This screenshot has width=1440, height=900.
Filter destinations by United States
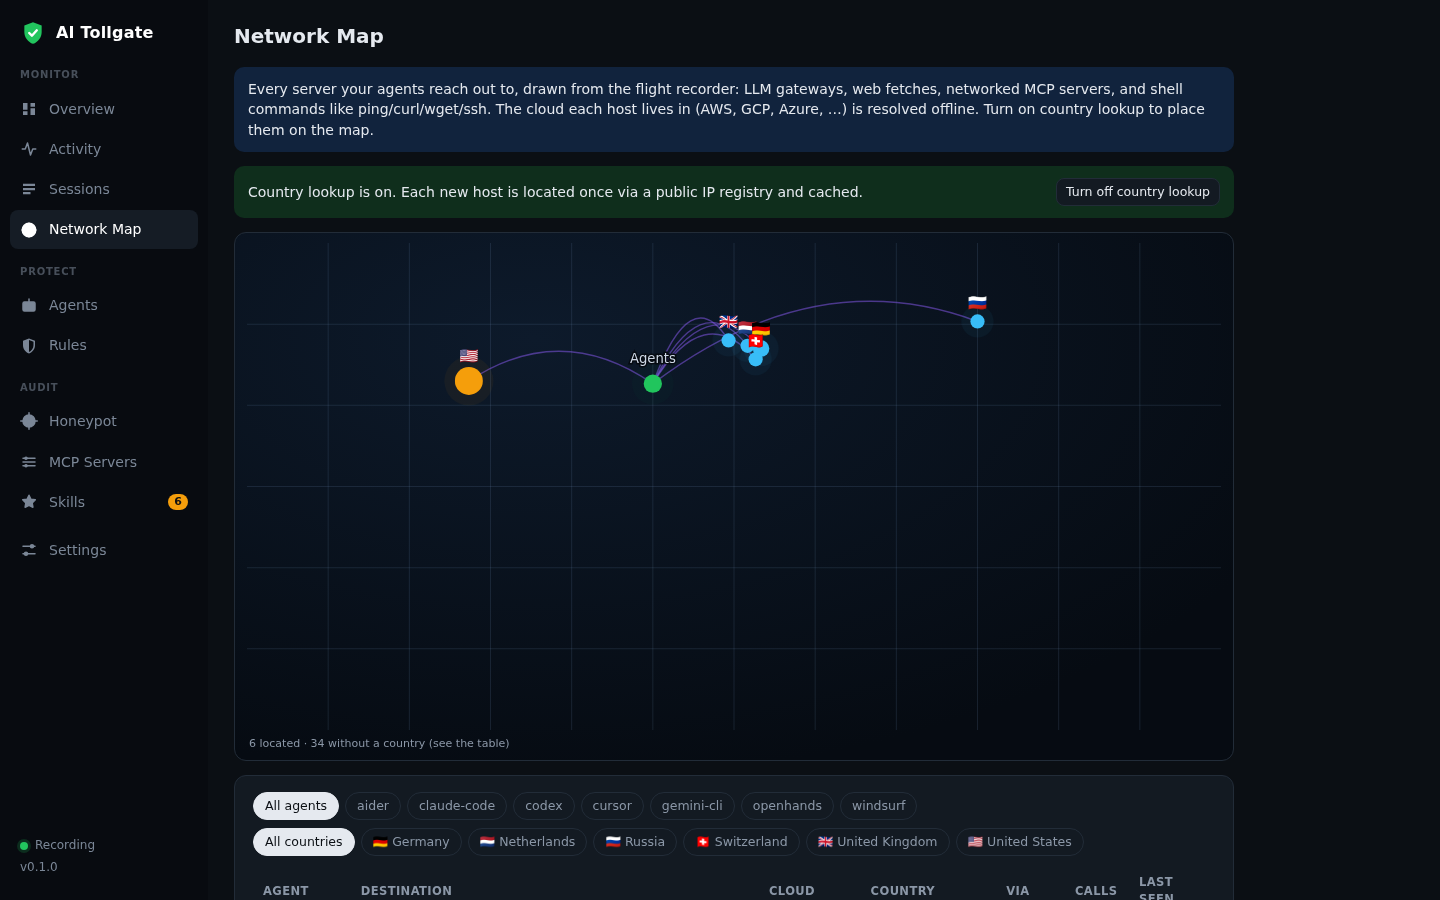1019,842
